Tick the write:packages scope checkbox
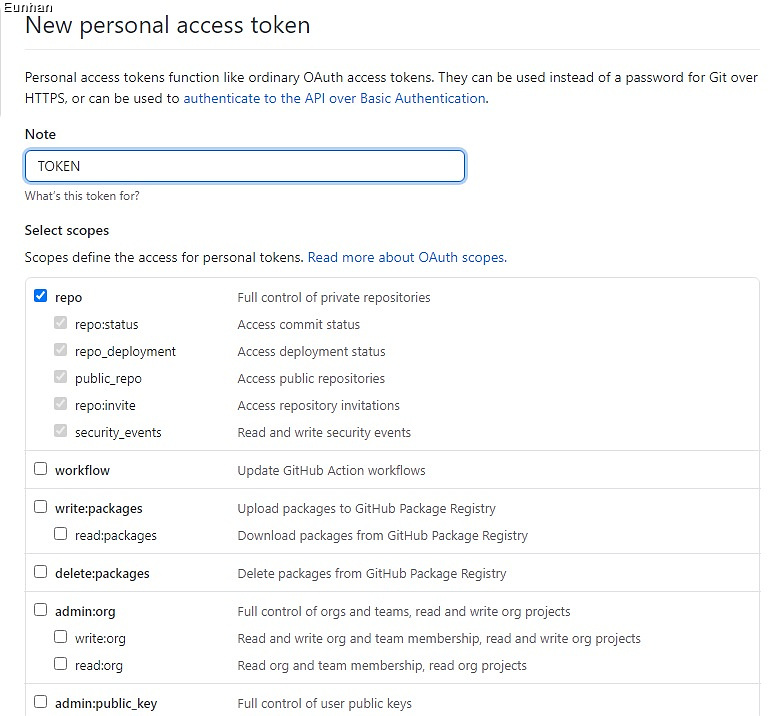 pos(41,507)
